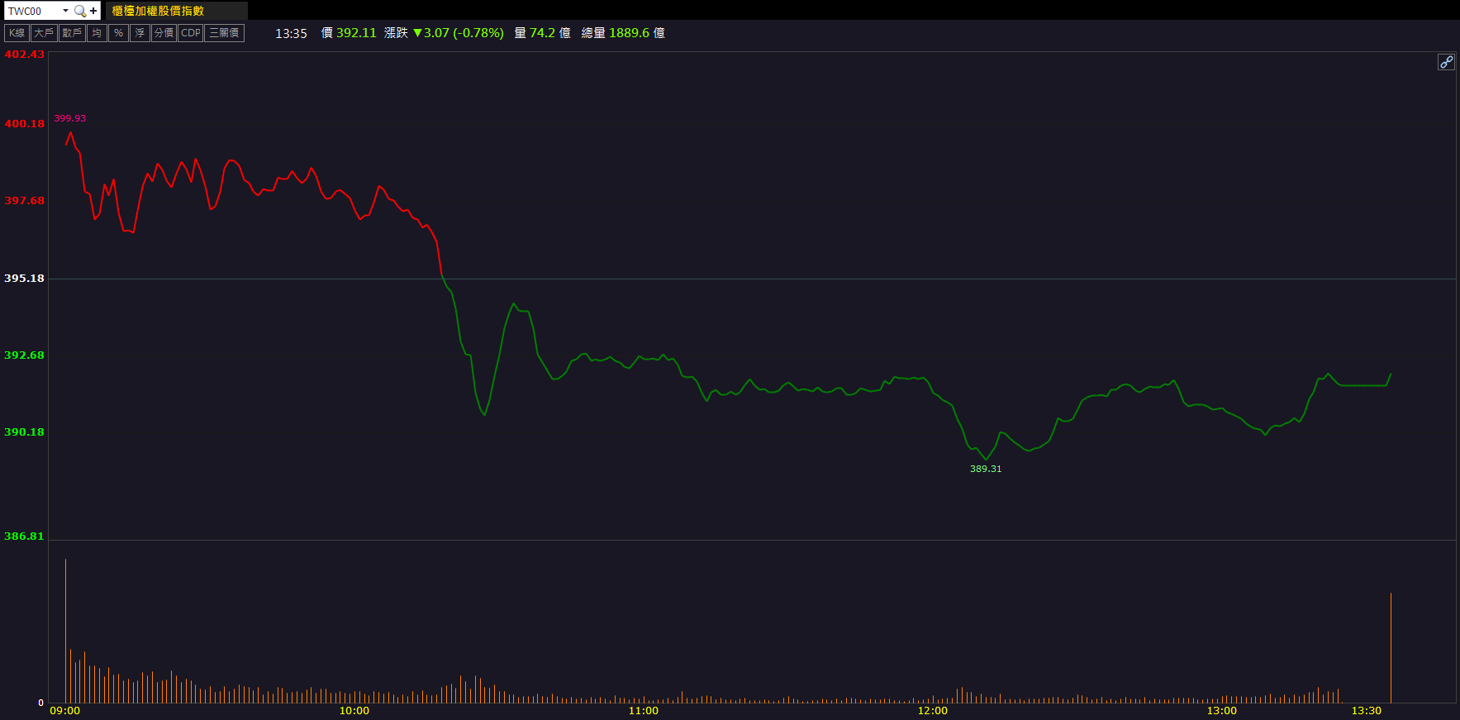Image resolution: width=1460 pixels, height=720 pixels.
Task: Toggle the 散戶 indicator button
Action: [x=72, y=33]
